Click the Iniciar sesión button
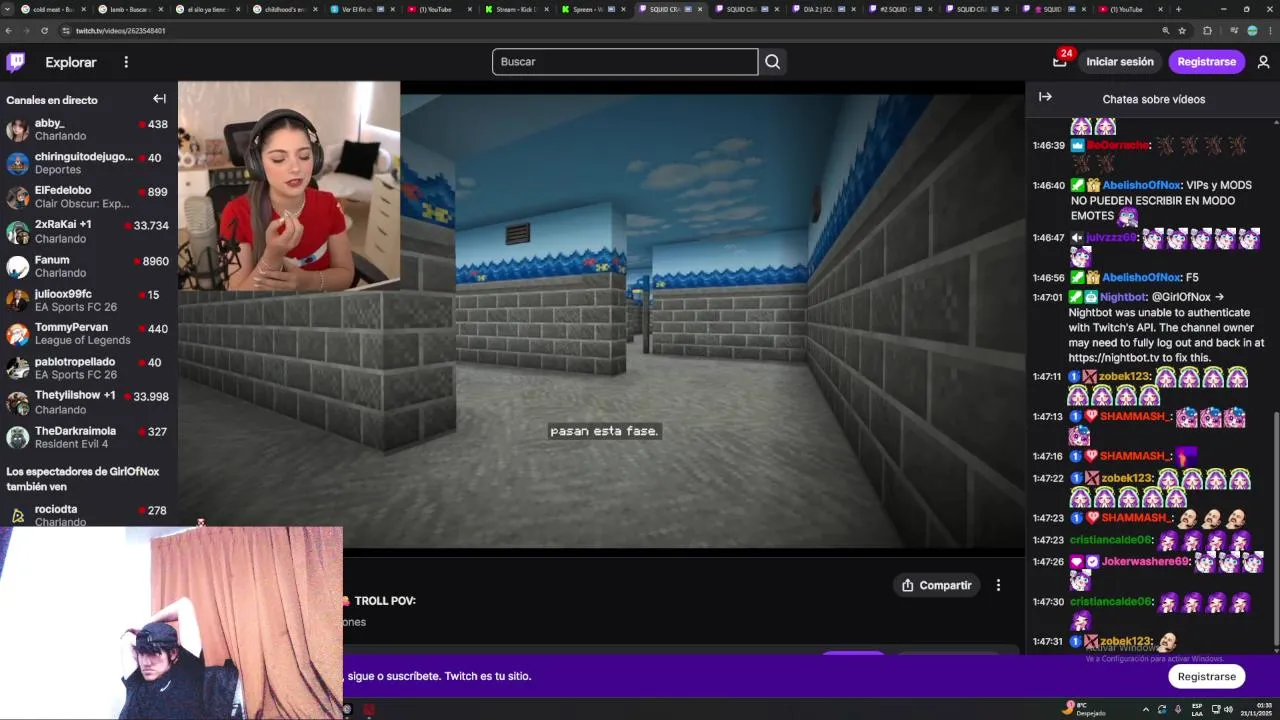The image size is (1280, 720). click(x=1120, y=62)
